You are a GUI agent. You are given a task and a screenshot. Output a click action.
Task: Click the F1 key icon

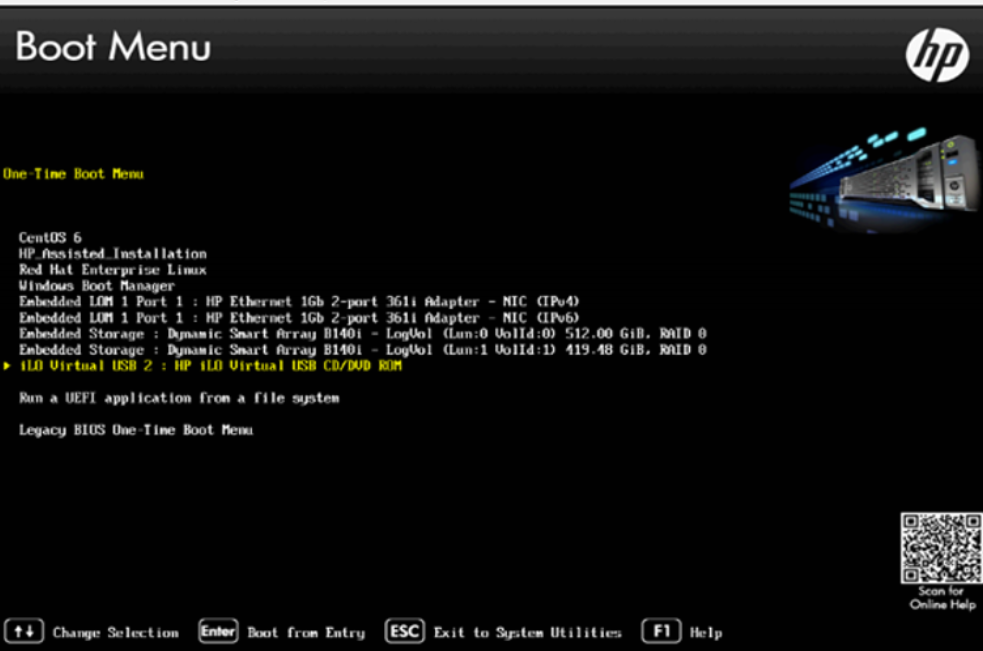pyautogui.click(x=661, y=631)
